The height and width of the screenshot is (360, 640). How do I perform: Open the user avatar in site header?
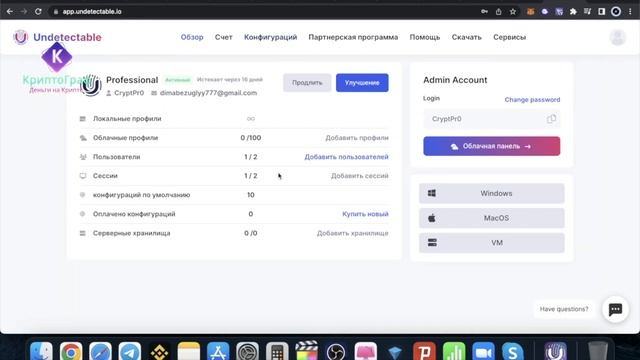618,37
